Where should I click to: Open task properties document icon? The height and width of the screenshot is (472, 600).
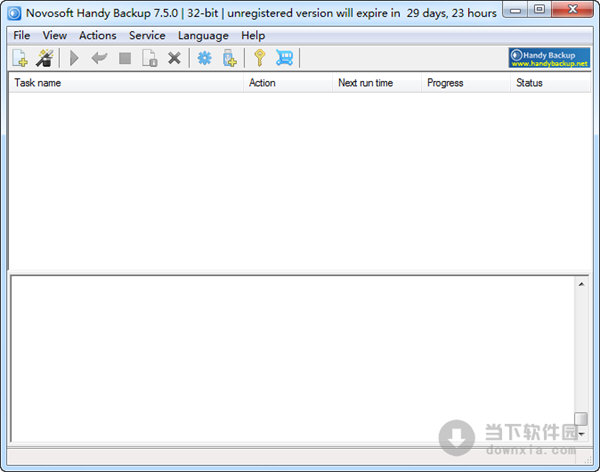[150, 58]
